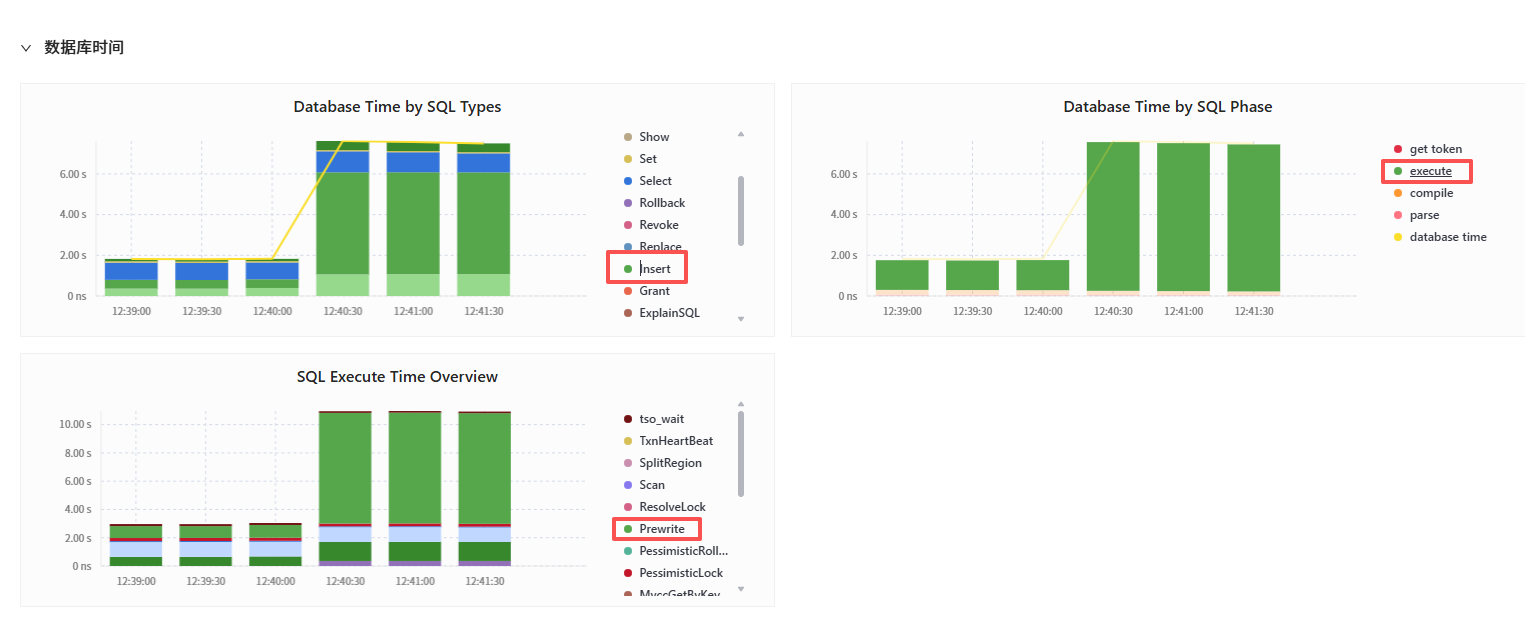Toggle the Prewrite series in legend
The width and height of the screenshot is (1525, 631).
coord(661,529)
